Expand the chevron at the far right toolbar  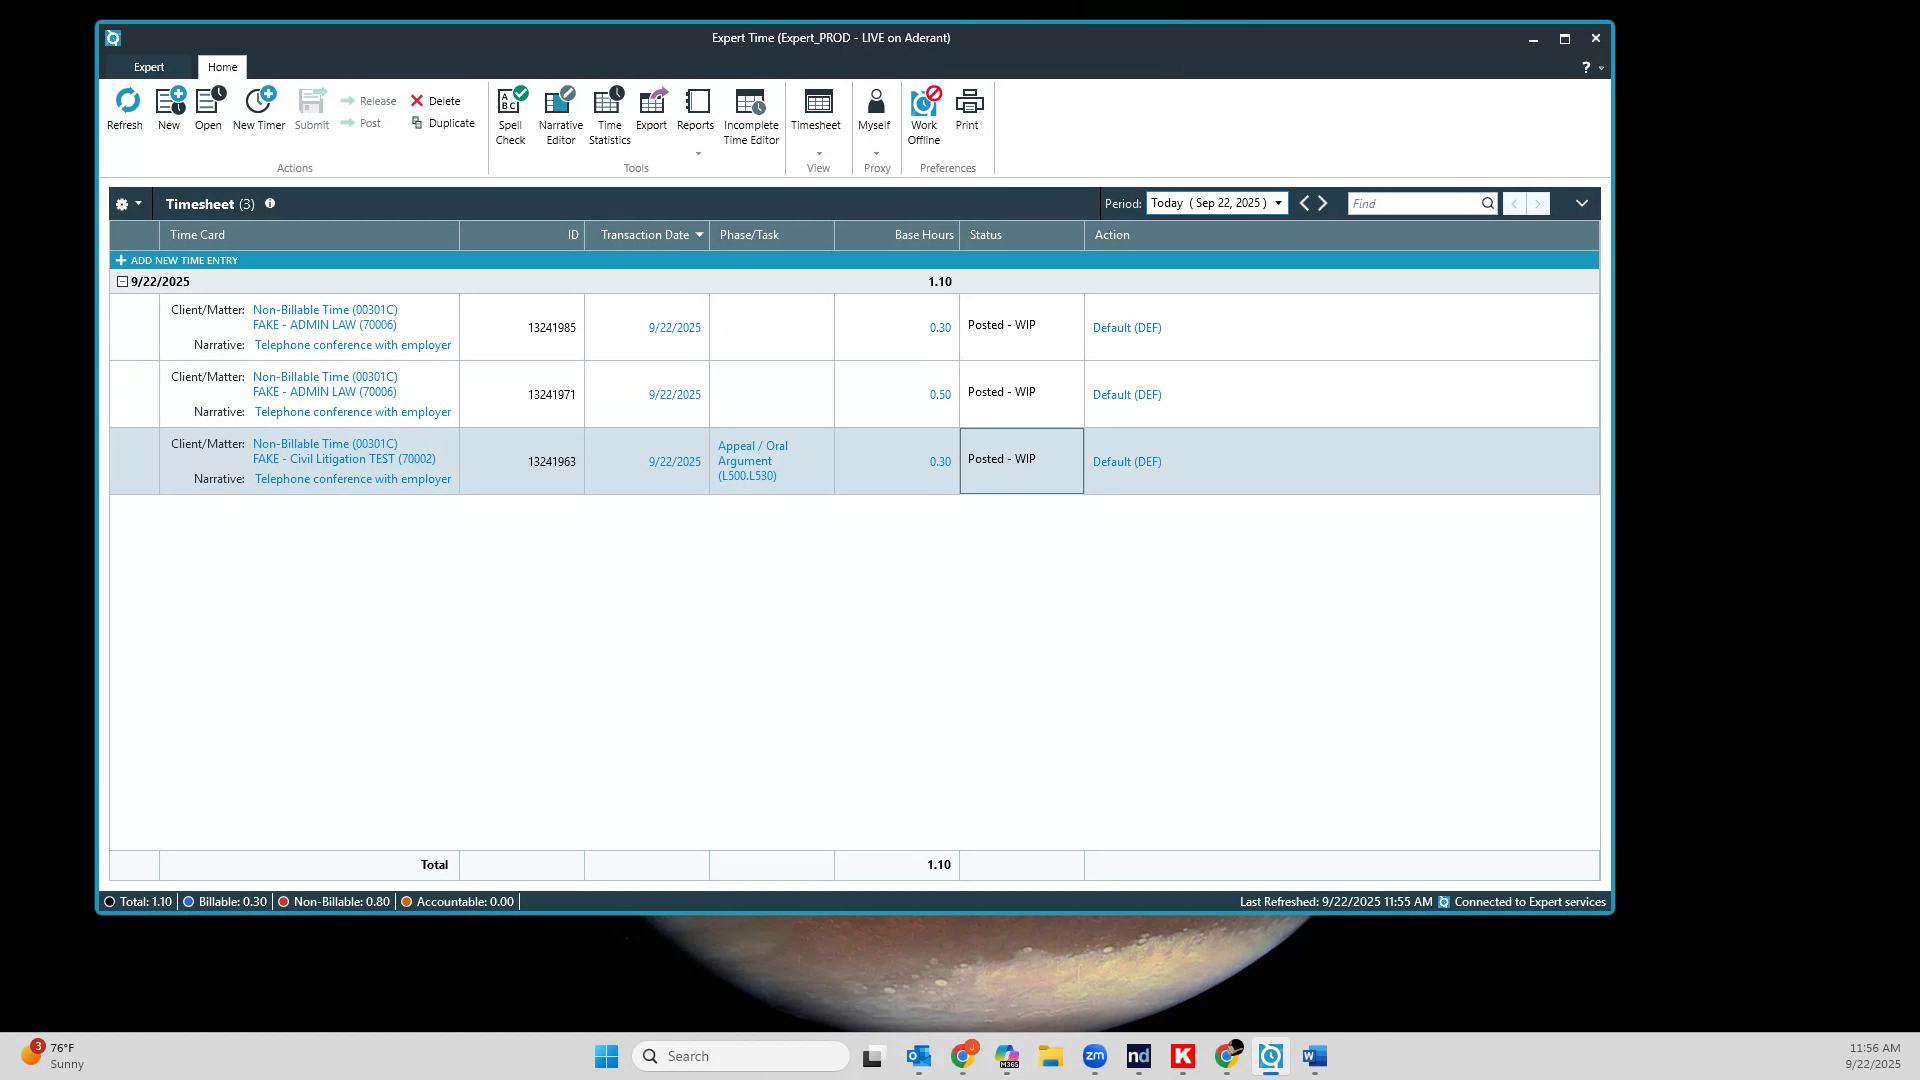[x=1581, y=202]
